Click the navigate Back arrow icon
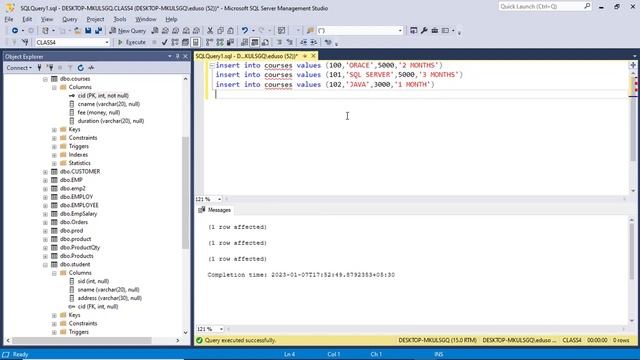The width and height of the screenshot is (640, 360). (15, 31)
